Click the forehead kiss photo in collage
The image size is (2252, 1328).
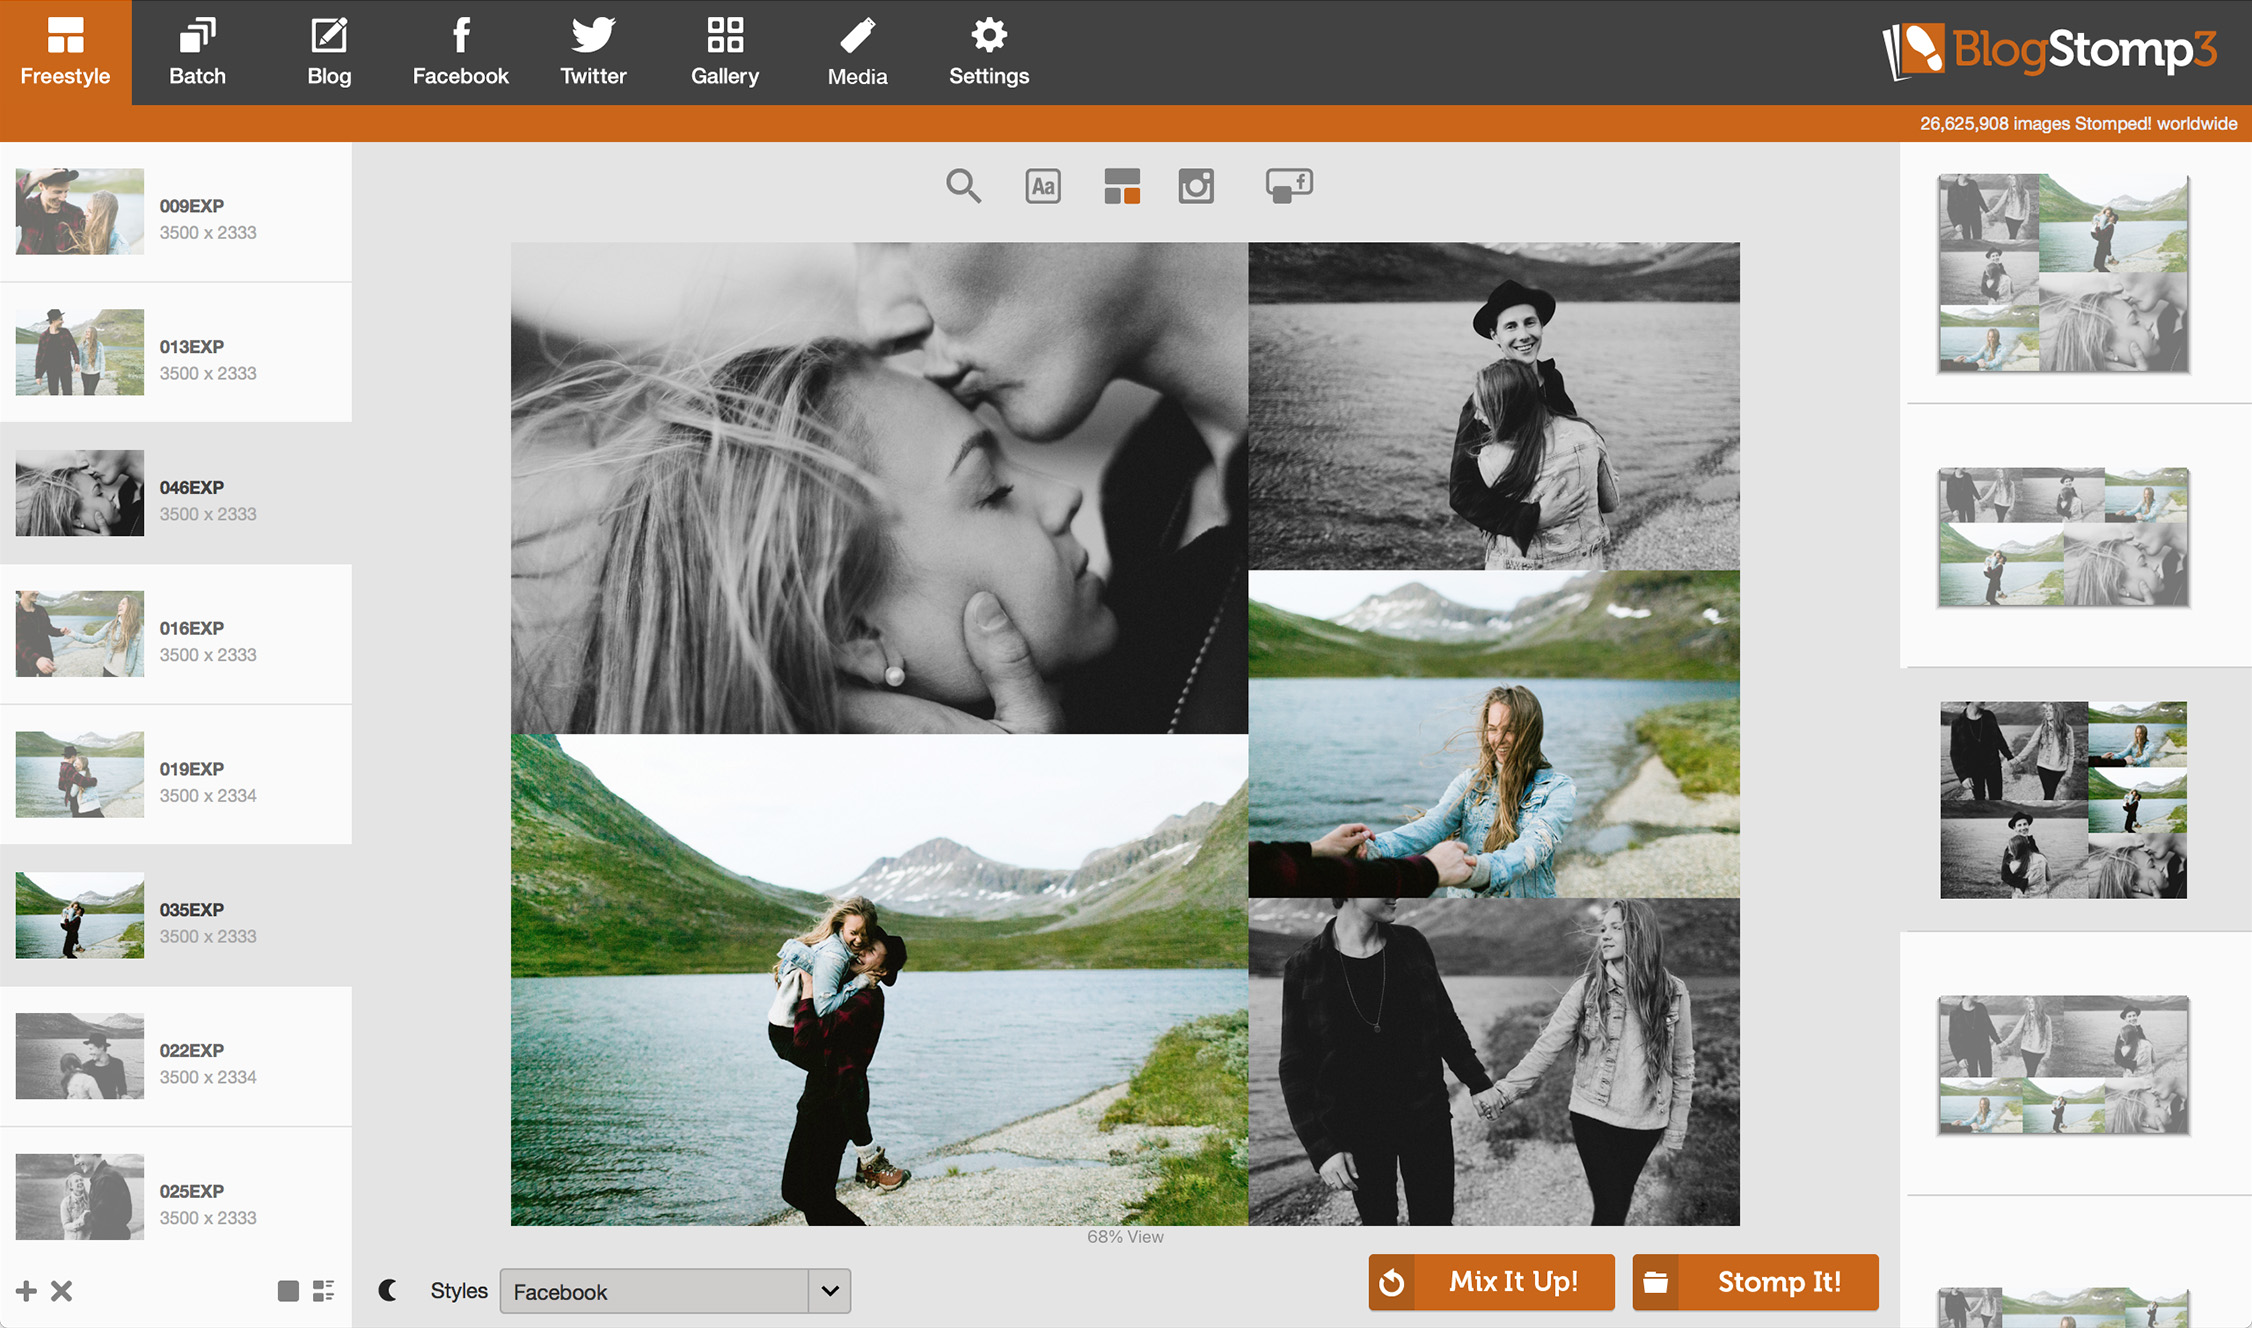pos(879,488)
